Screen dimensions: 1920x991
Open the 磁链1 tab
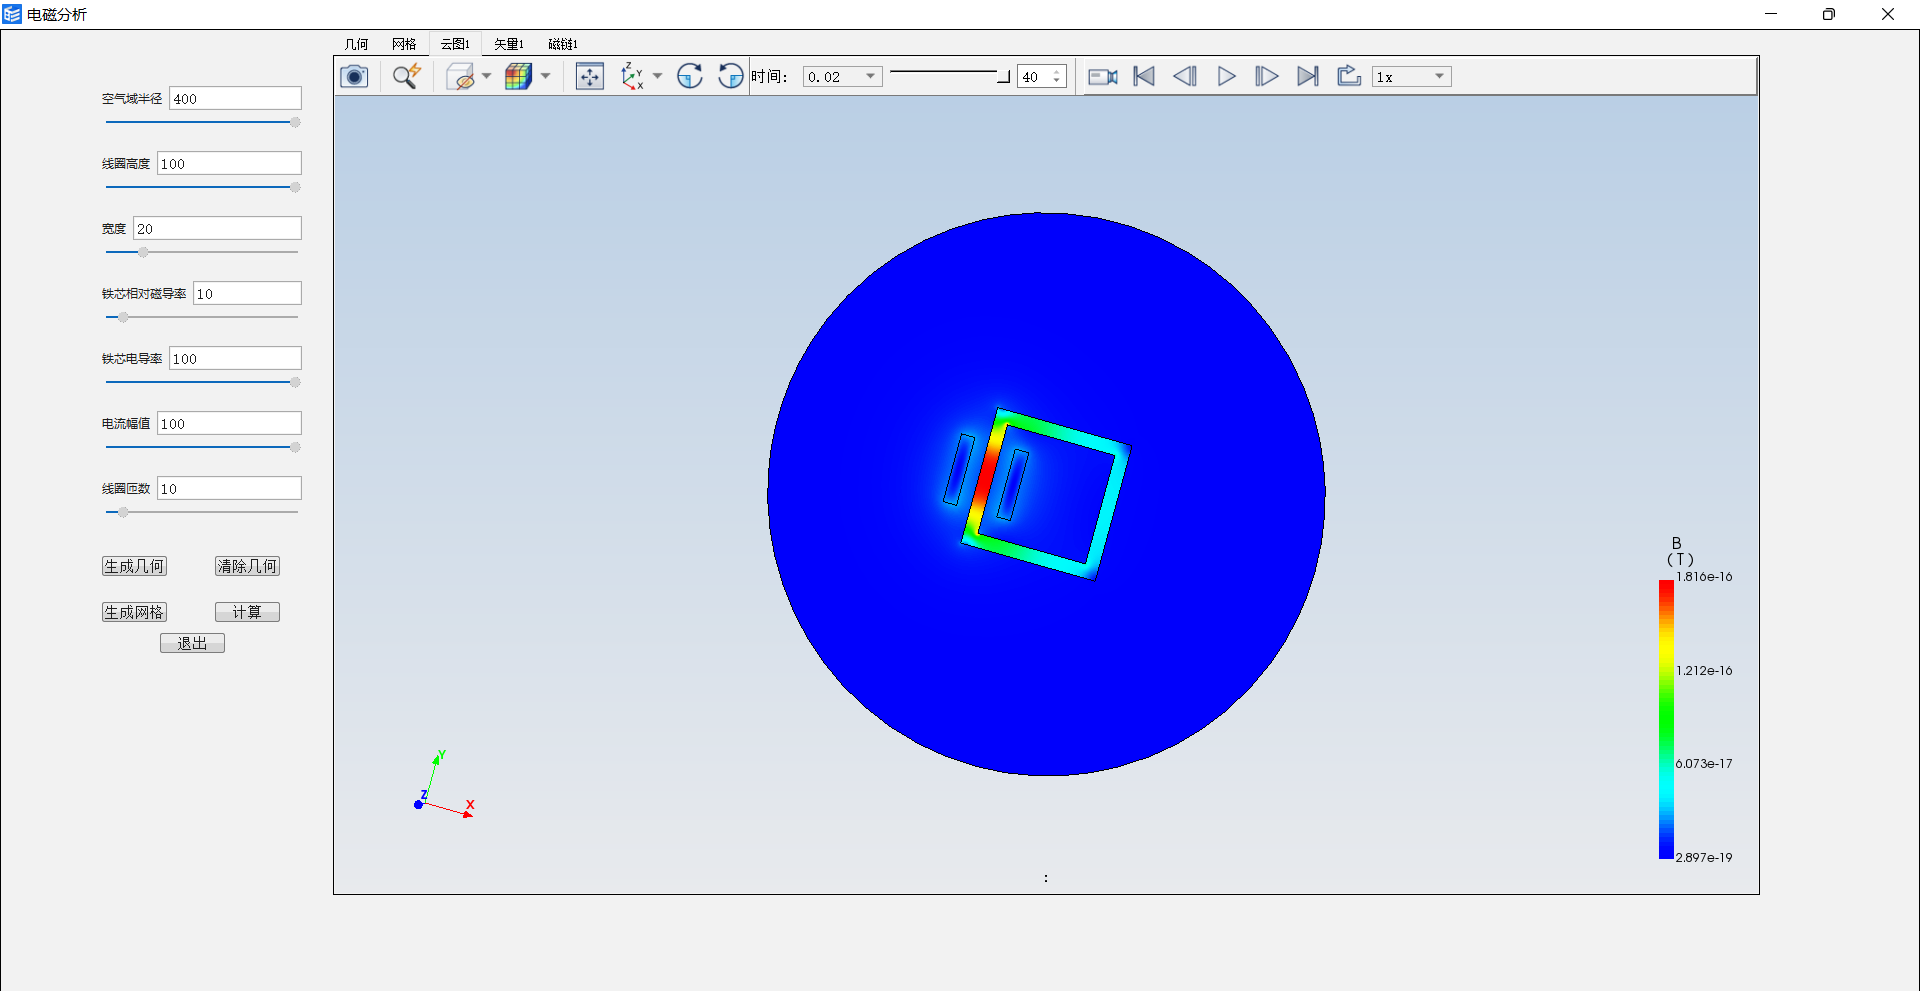tap(563, 44)
